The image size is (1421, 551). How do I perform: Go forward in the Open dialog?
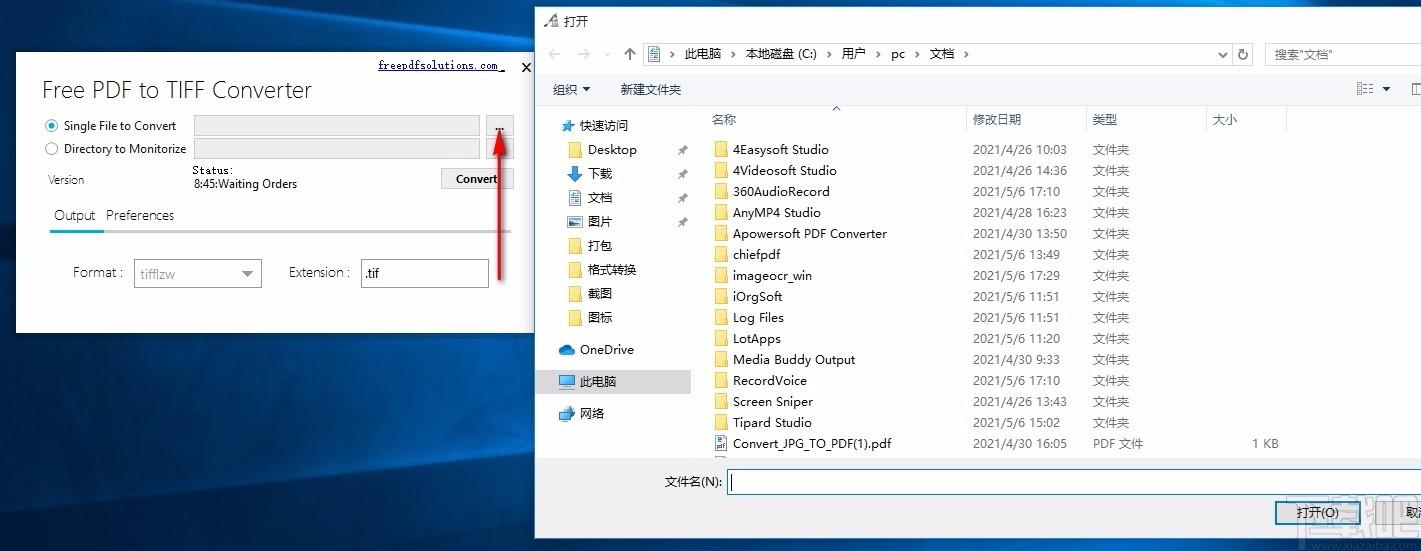pos(584,54)
